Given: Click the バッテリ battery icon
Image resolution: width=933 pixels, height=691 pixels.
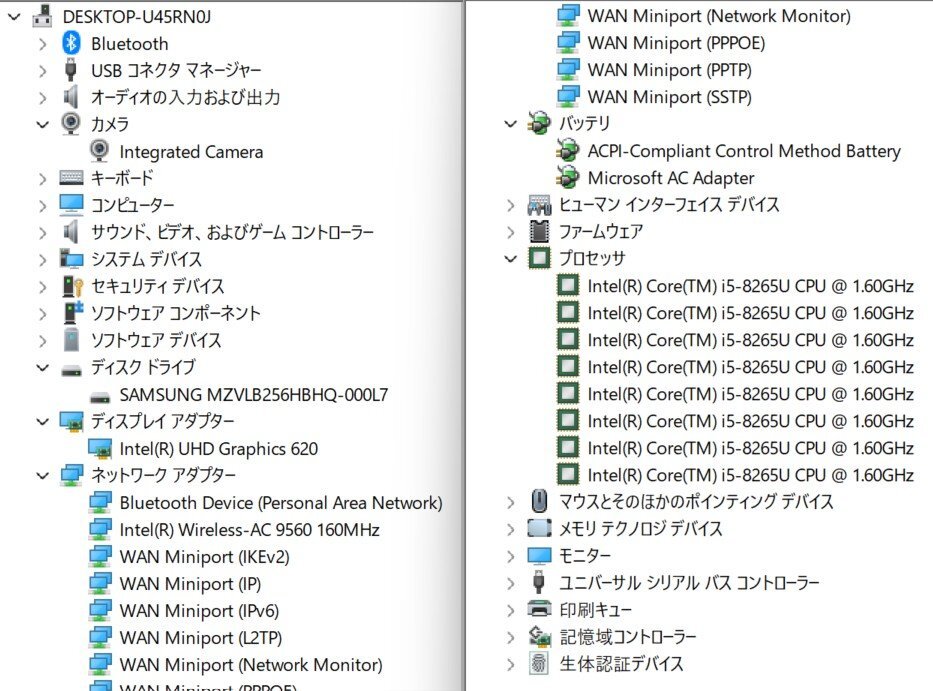Looking at the screenshot, I should click(539, 123).
